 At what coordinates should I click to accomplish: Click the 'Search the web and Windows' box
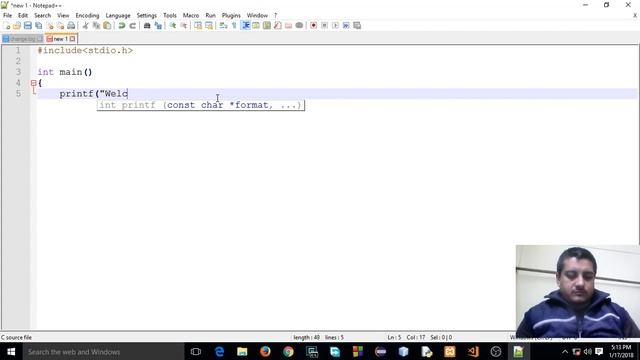click(x=103, y=351)
